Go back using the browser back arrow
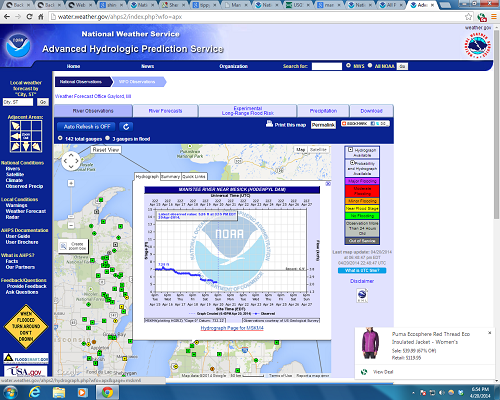Screen dimensions: 500x400 click(x=7, y=17)
